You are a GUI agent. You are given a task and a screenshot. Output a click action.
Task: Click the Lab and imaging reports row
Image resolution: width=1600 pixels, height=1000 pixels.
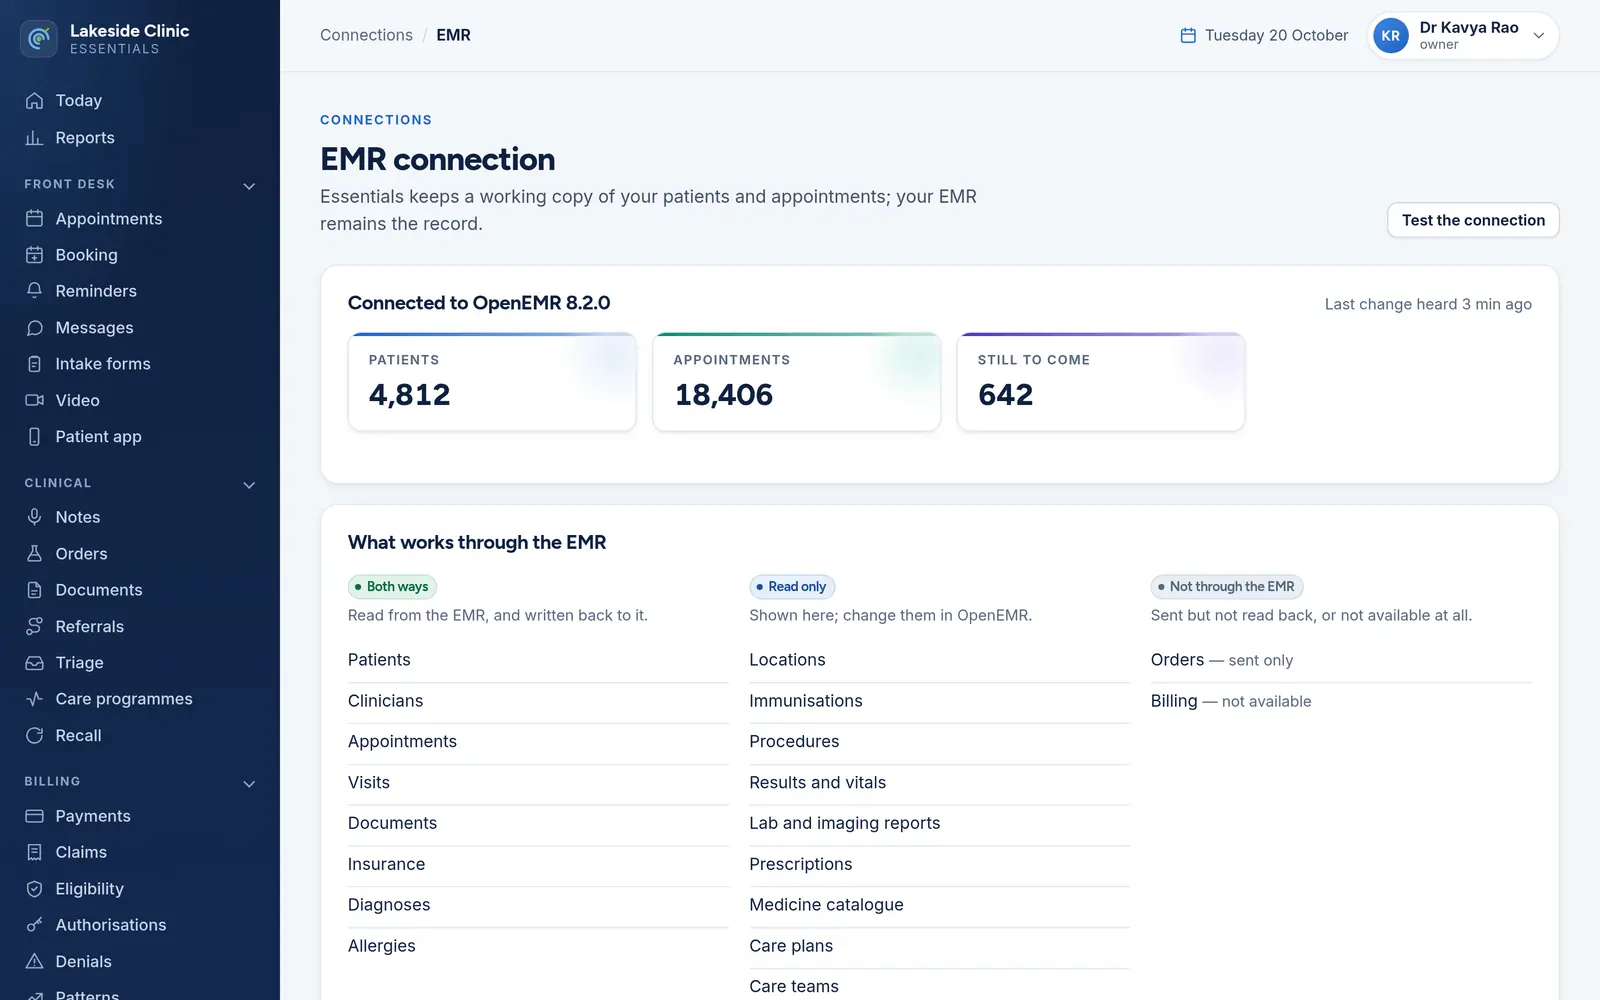tap(939, 823)
